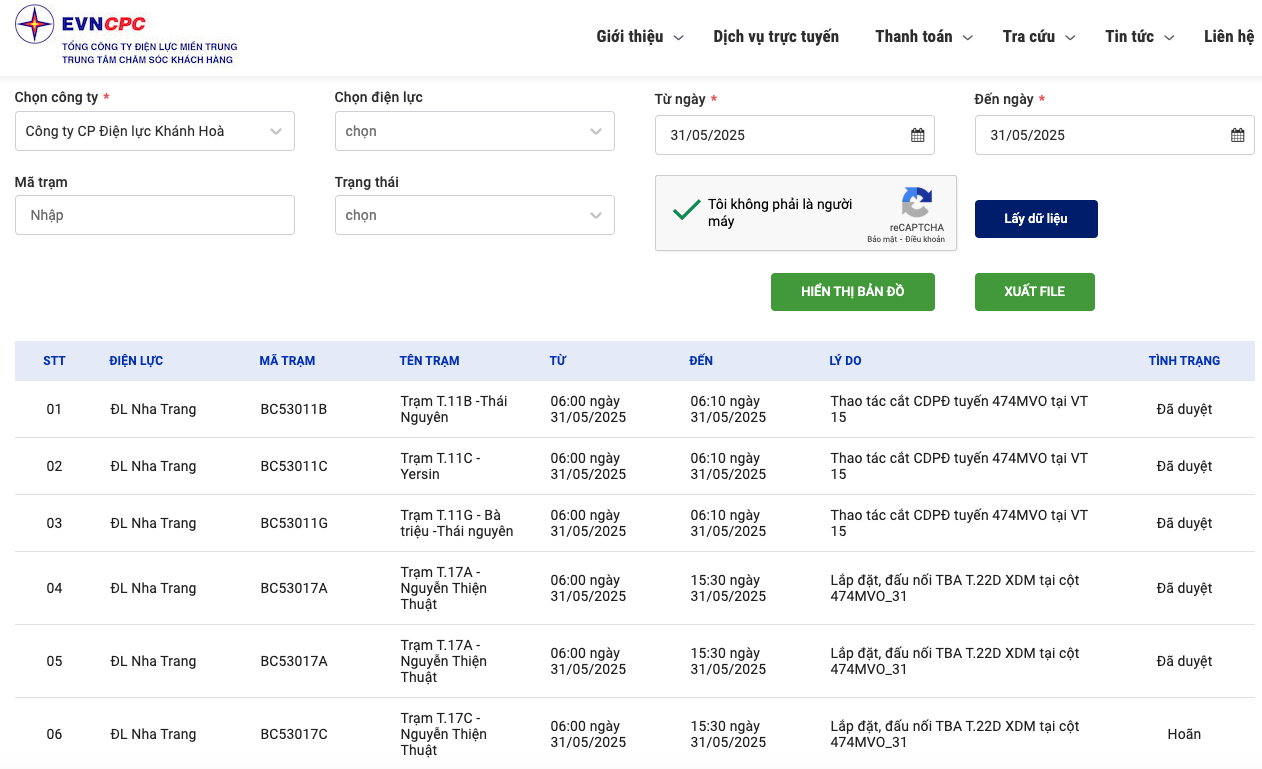The width and height of the screenshot is (1262, 769).
Task: Click the TÌNH TRẠNG column header
Action: point(1184,361)
